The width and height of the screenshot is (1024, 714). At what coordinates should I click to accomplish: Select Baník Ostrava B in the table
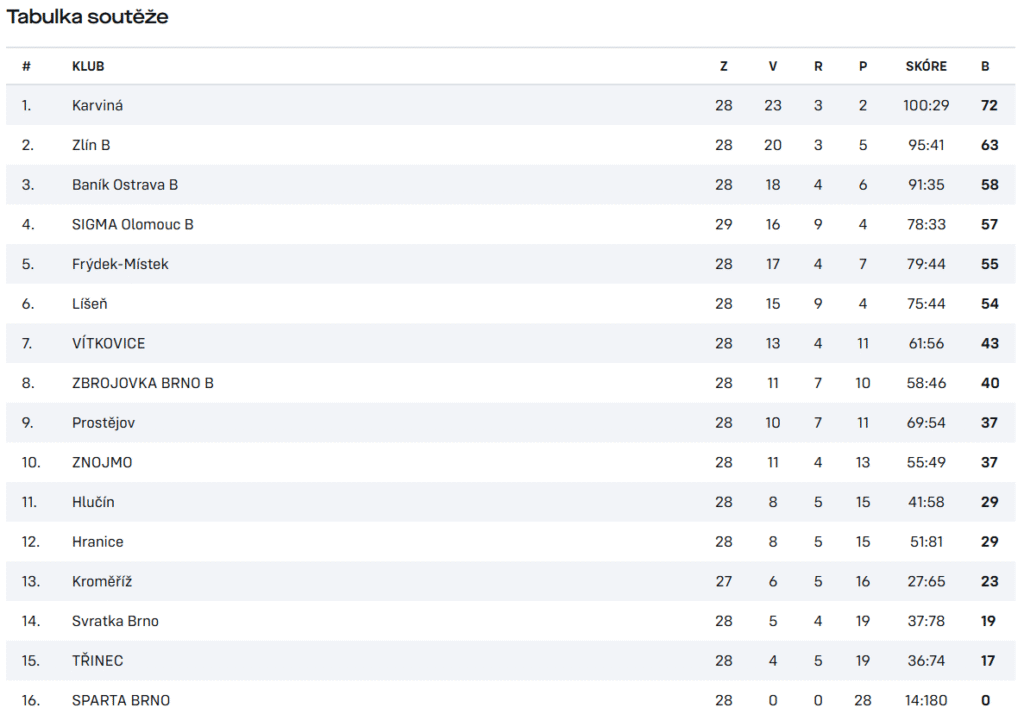tap(125, 185)
